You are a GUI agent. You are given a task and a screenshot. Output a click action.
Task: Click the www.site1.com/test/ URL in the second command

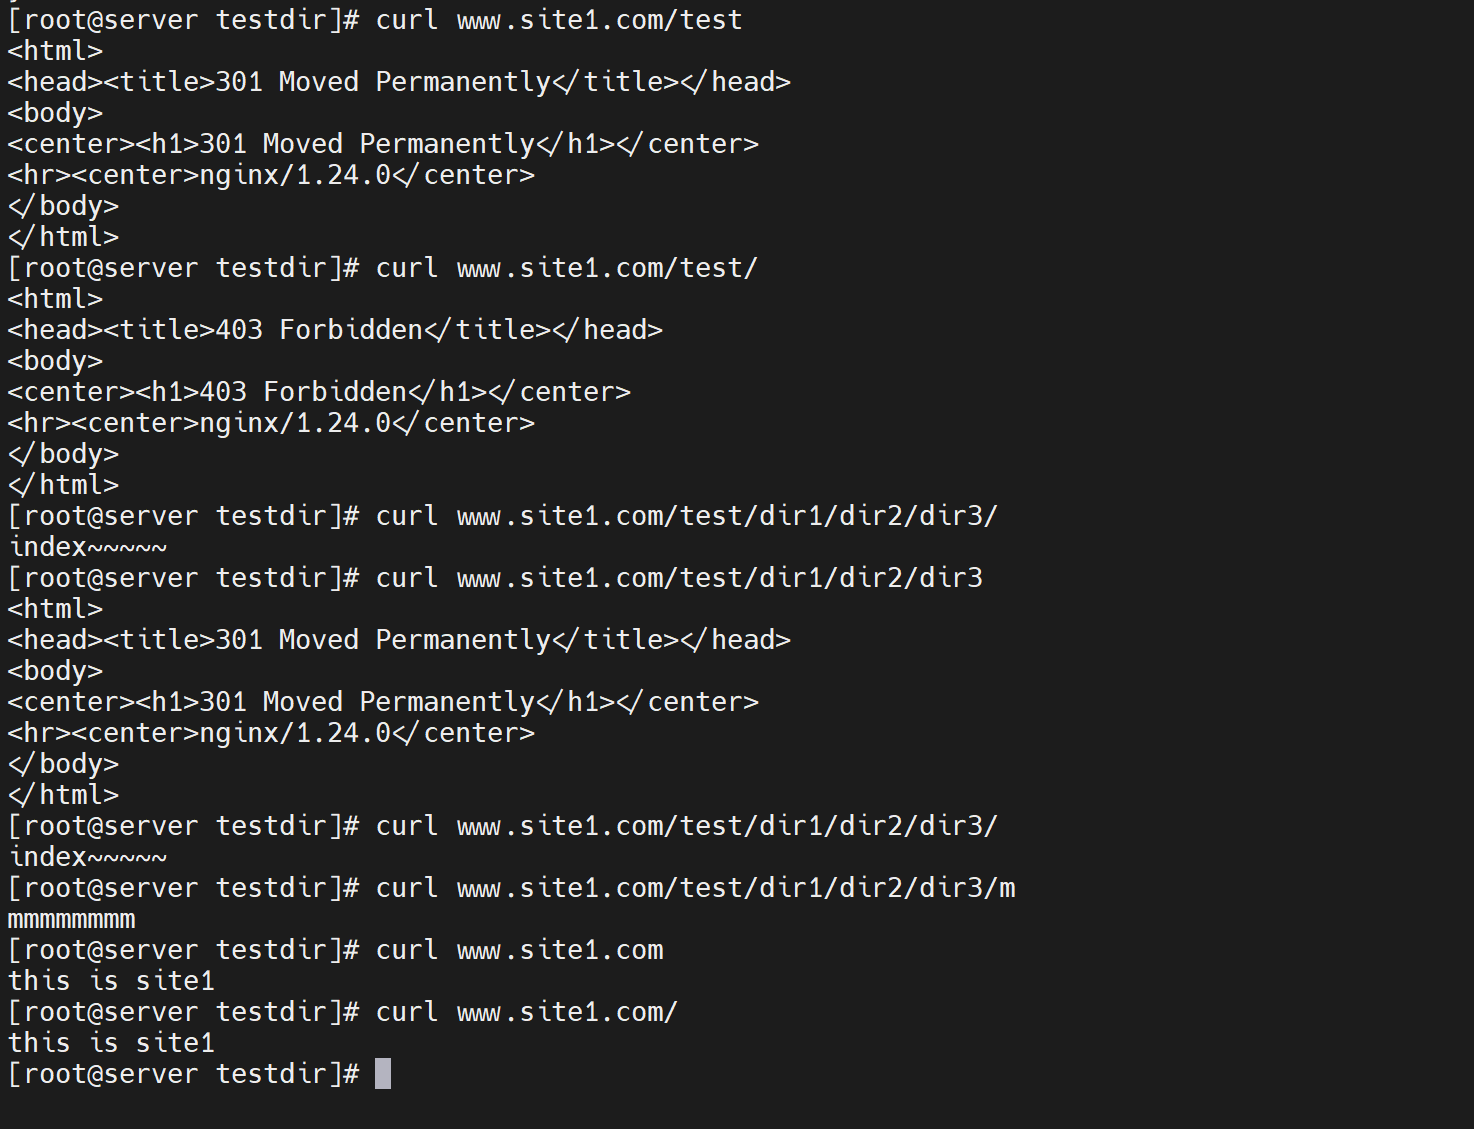tap(607, 268)
